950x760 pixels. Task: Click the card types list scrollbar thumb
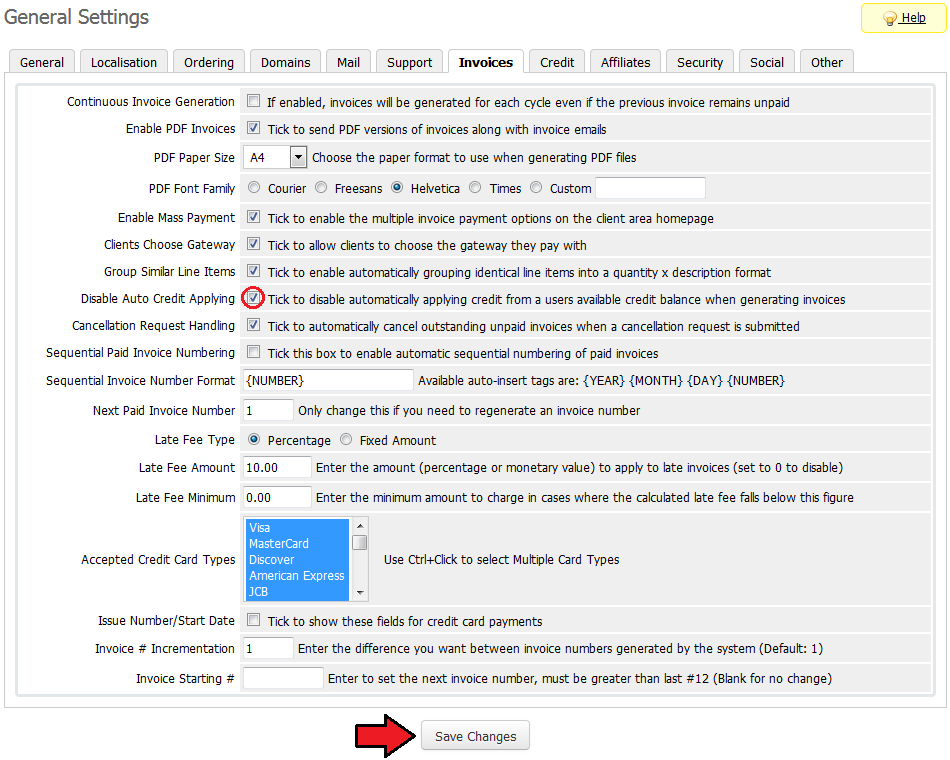pos(360,542)
